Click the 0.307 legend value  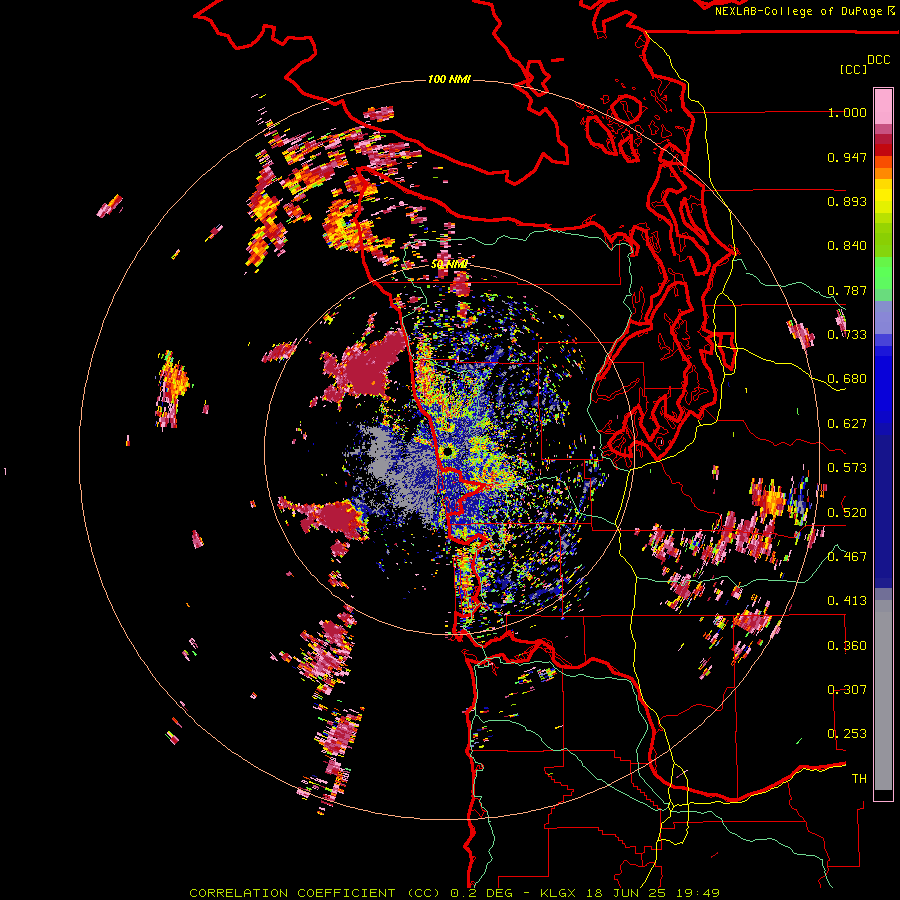point(847,689)
